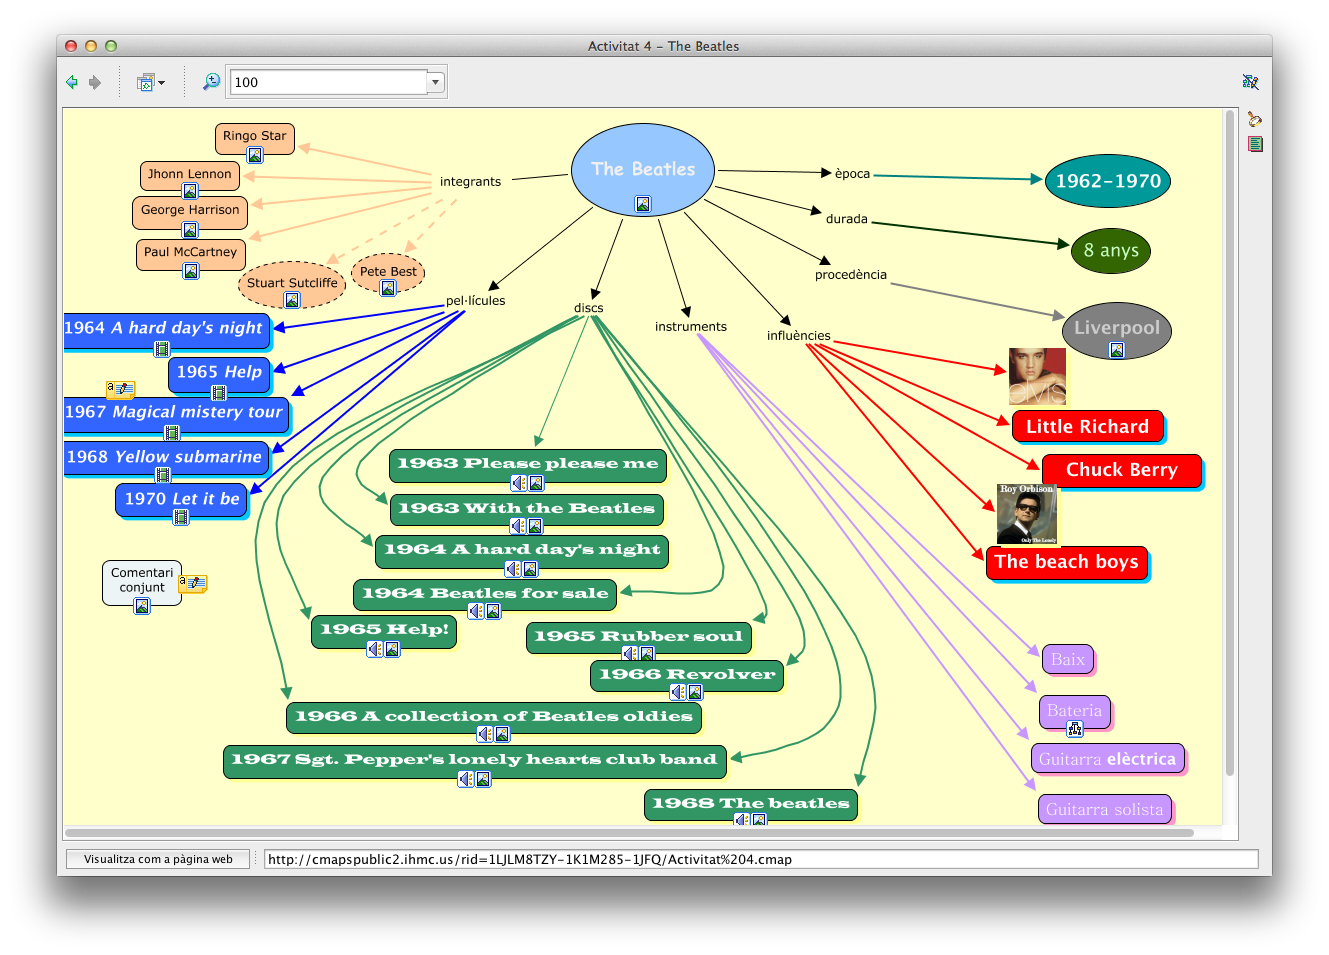Click the Elvis album cover thumbnail
This screenshot has width=1329, height=955.
1037,376
